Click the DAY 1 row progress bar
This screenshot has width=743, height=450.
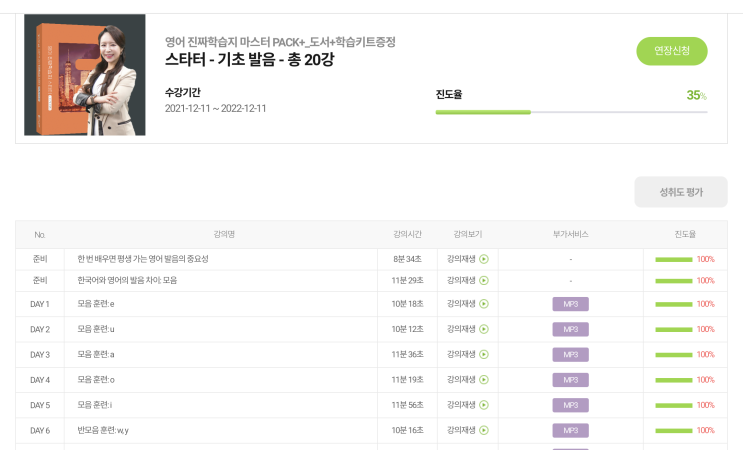click(674, 304)
